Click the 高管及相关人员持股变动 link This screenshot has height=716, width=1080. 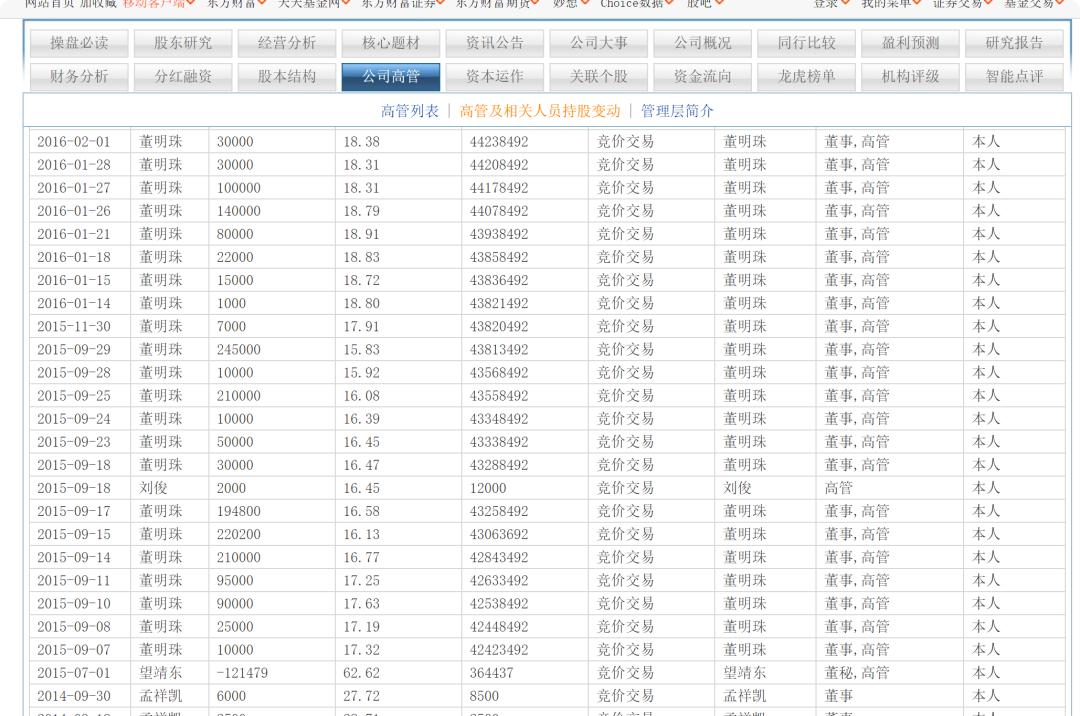pos(540,111)
